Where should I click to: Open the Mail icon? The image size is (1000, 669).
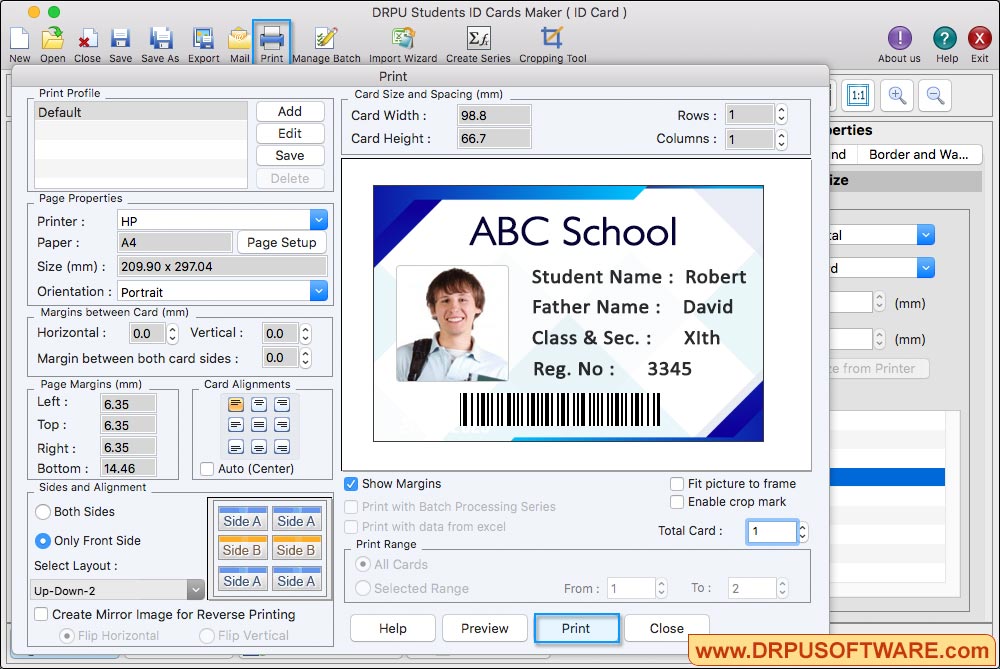[239, 40]
